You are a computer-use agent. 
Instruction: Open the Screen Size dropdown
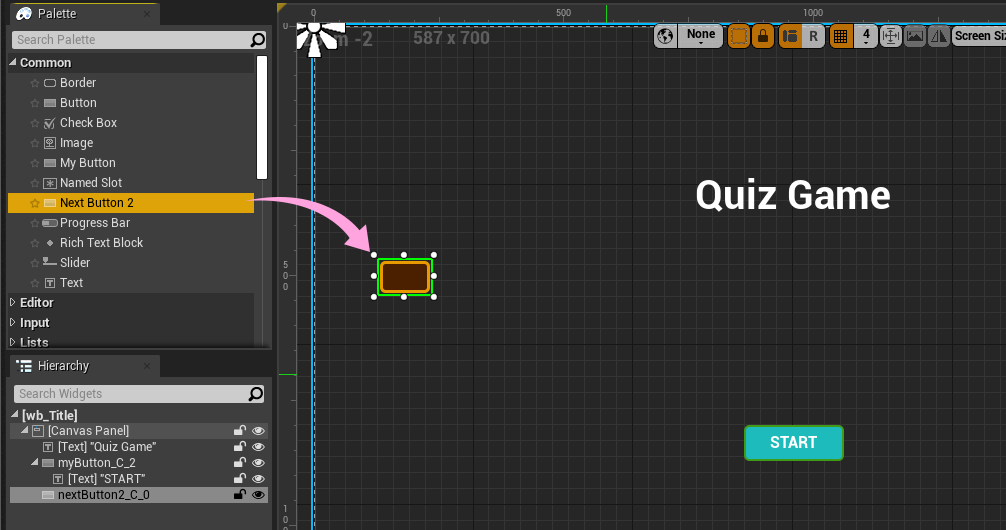[x=979, y=36]
